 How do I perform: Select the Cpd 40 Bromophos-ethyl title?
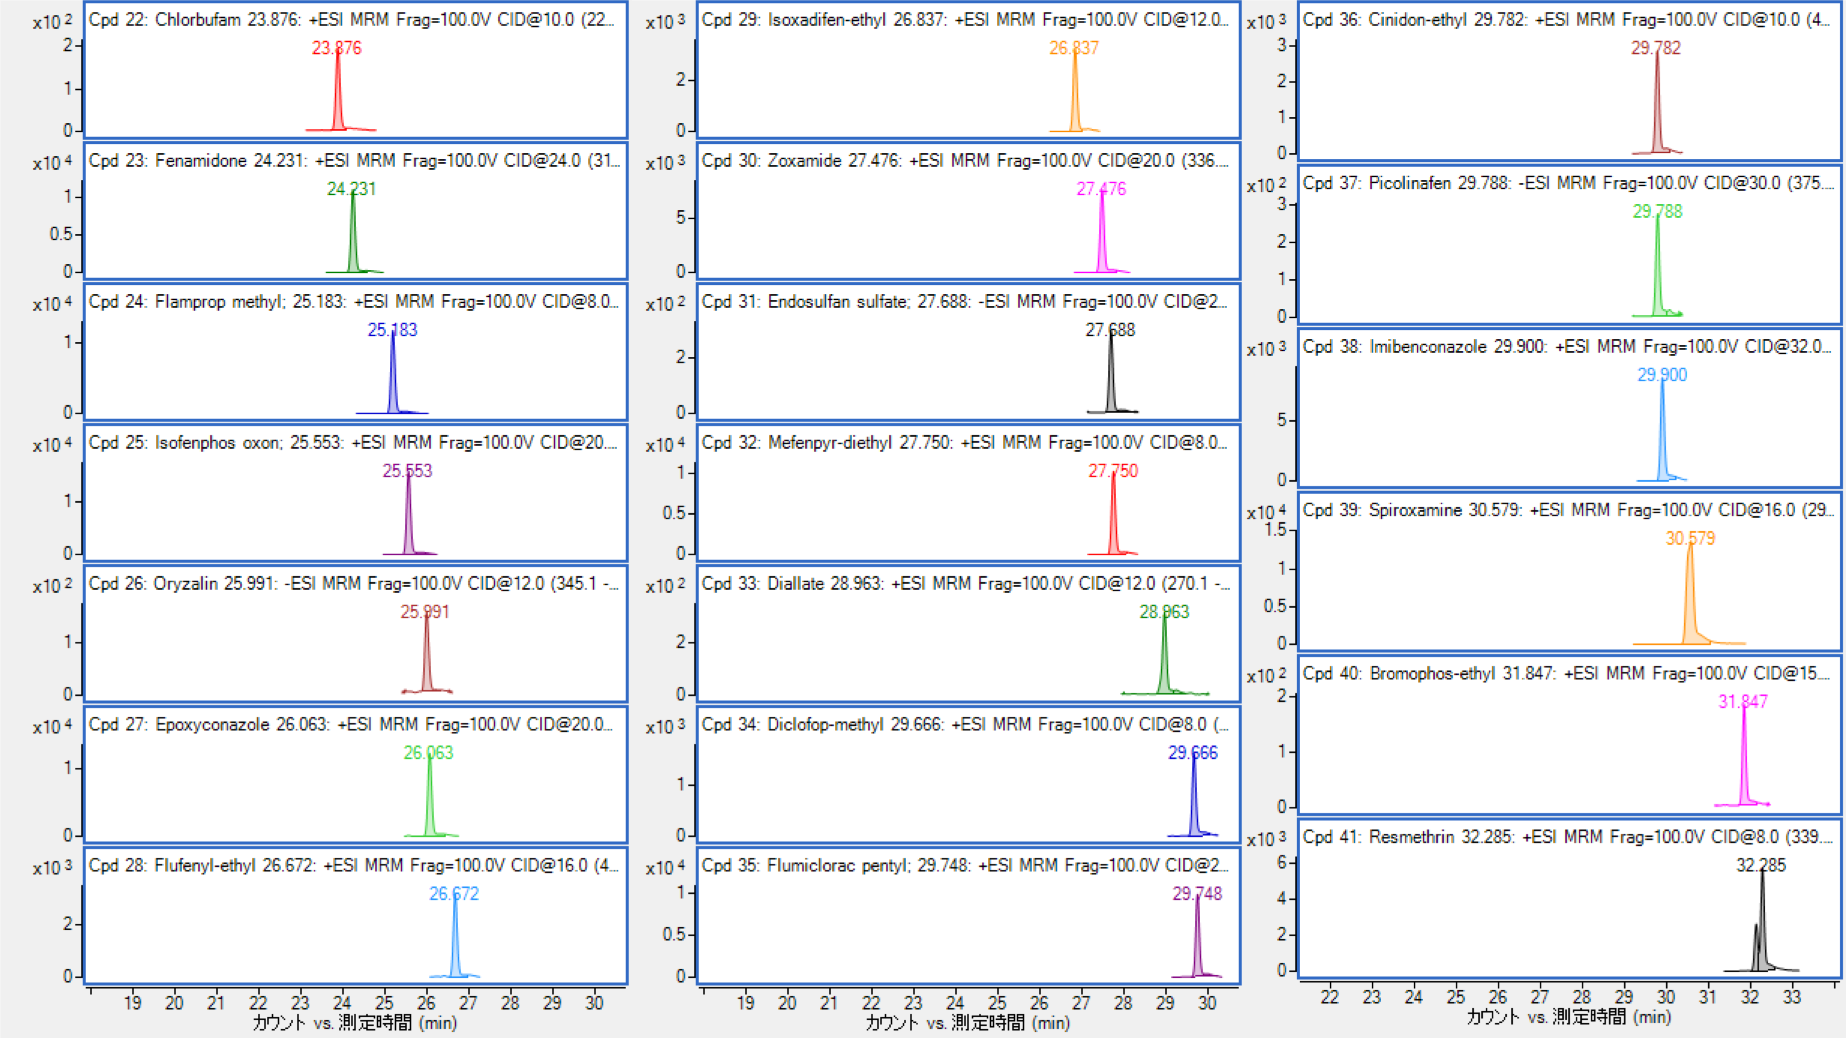1568,674
